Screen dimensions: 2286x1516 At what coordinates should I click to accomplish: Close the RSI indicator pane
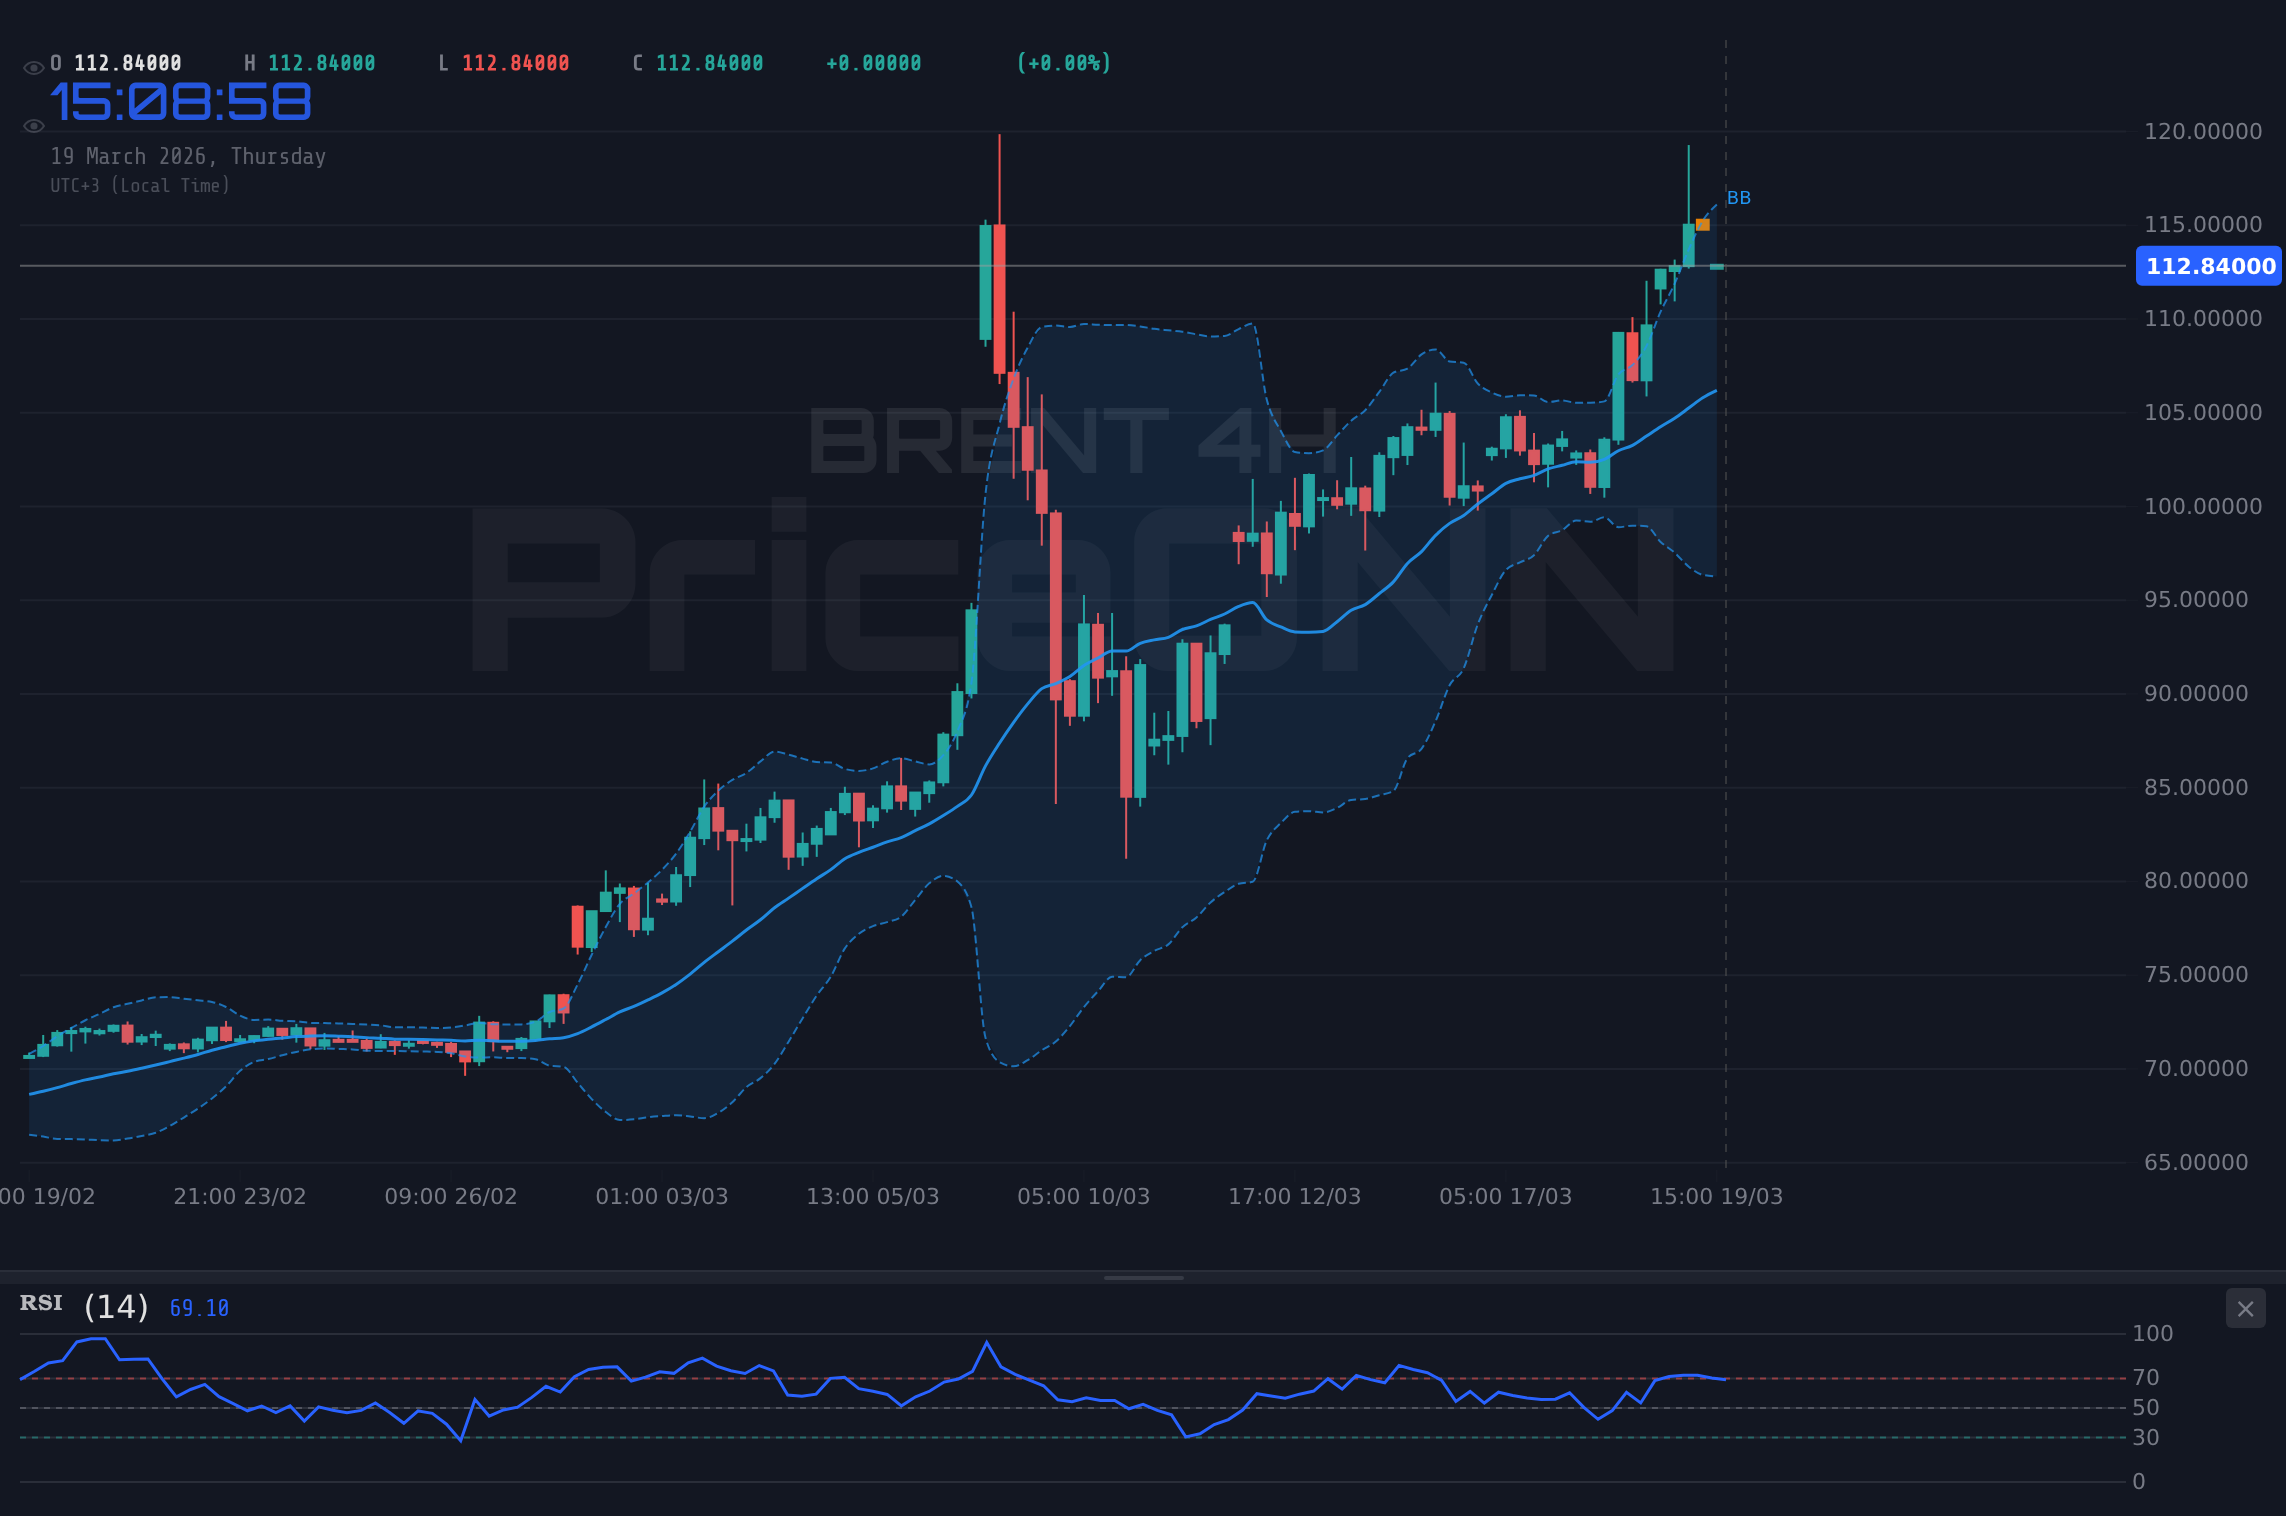click(2245, 1309)
